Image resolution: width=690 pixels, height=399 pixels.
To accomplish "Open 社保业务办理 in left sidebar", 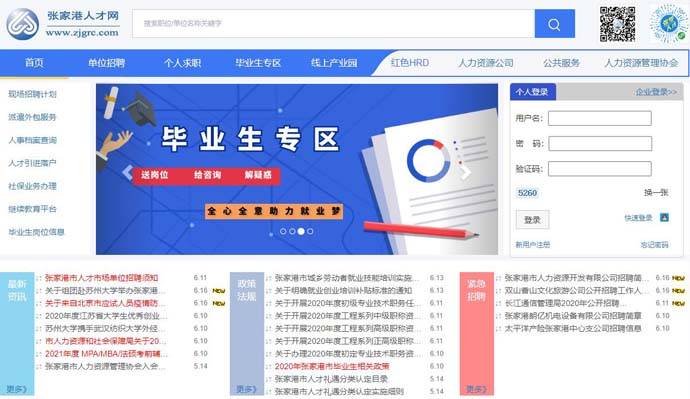I will click(x=33, y=186).
